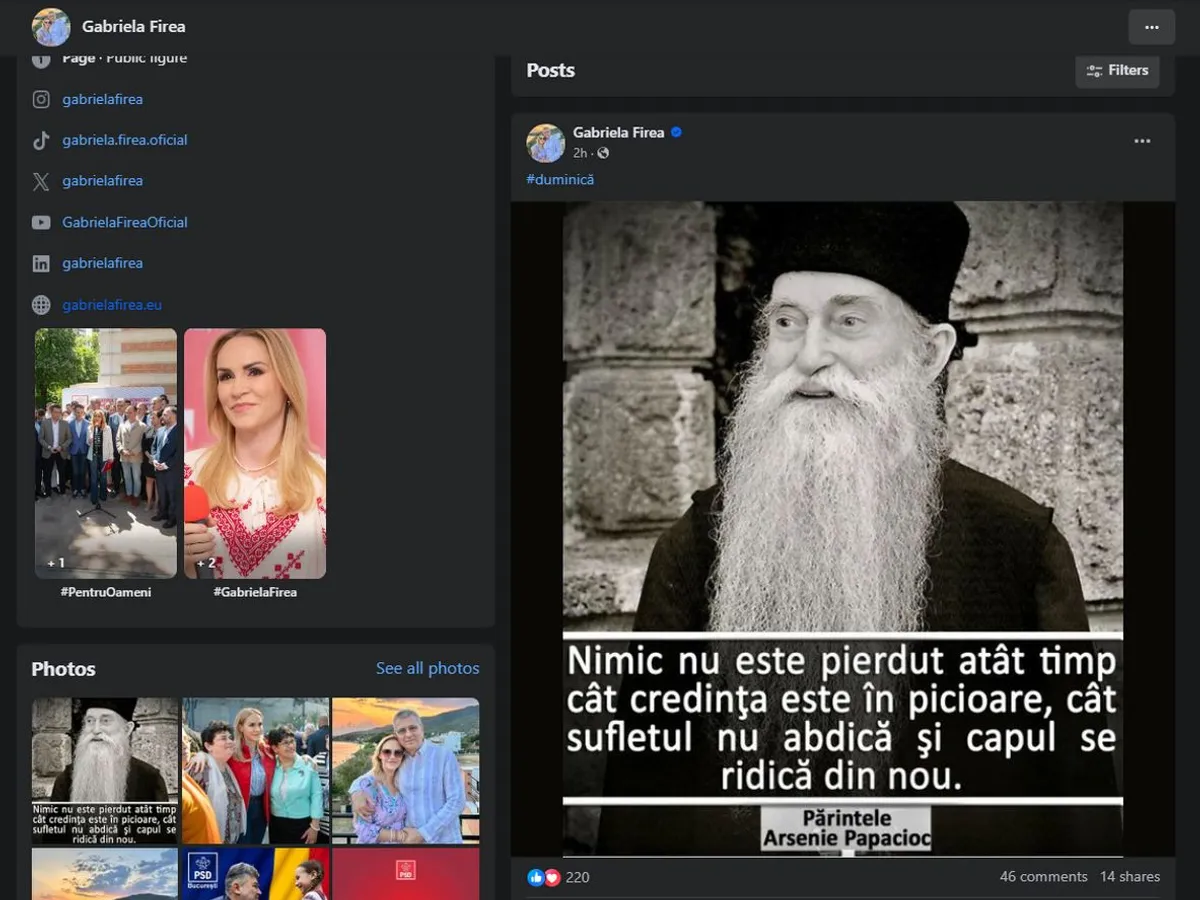Open the post options three-dot menu
Viewport: 1200px width, 900px height.
click(x=1142, y=141)
